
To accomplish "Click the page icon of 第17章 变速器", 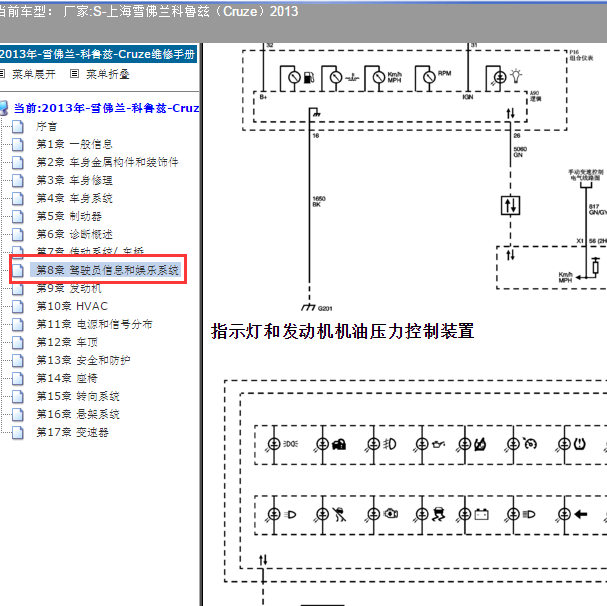I will coord(17,433).
